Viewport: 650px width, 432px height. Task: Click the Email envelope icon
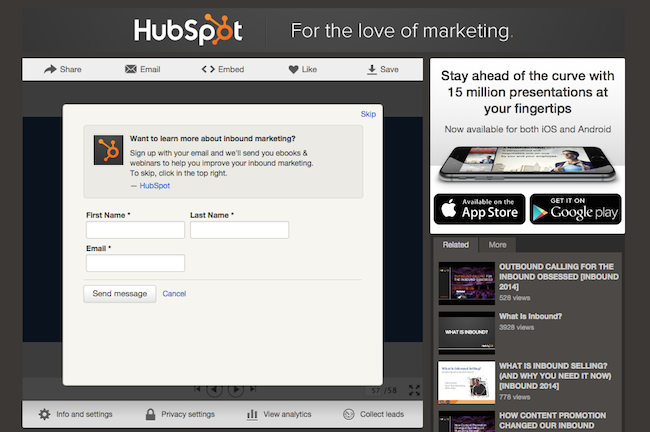[131, 69]
